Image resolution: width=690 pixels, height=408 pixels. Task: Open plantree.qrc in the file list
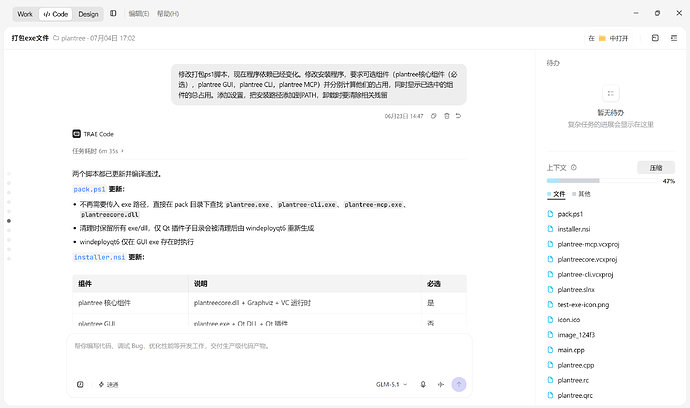(575, 395)
